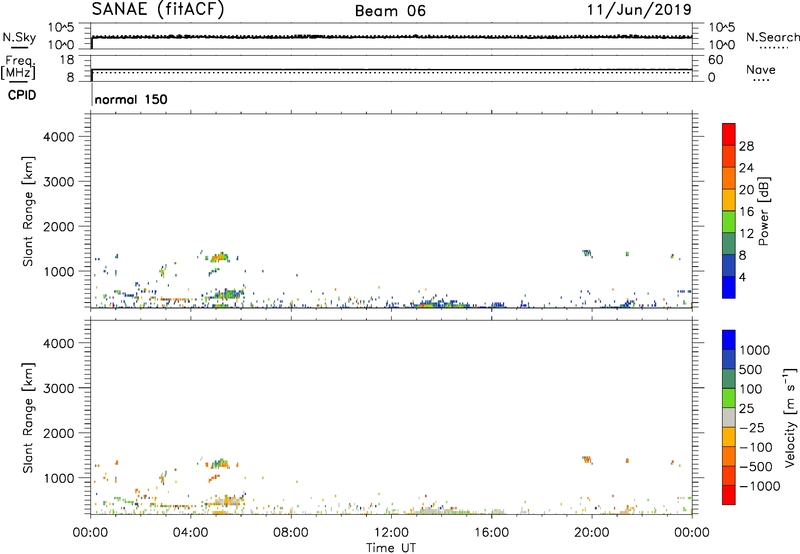This screenshot has width=800, height=554.
Task: Click the 16:00 time axis label
Action: [491, 533]
